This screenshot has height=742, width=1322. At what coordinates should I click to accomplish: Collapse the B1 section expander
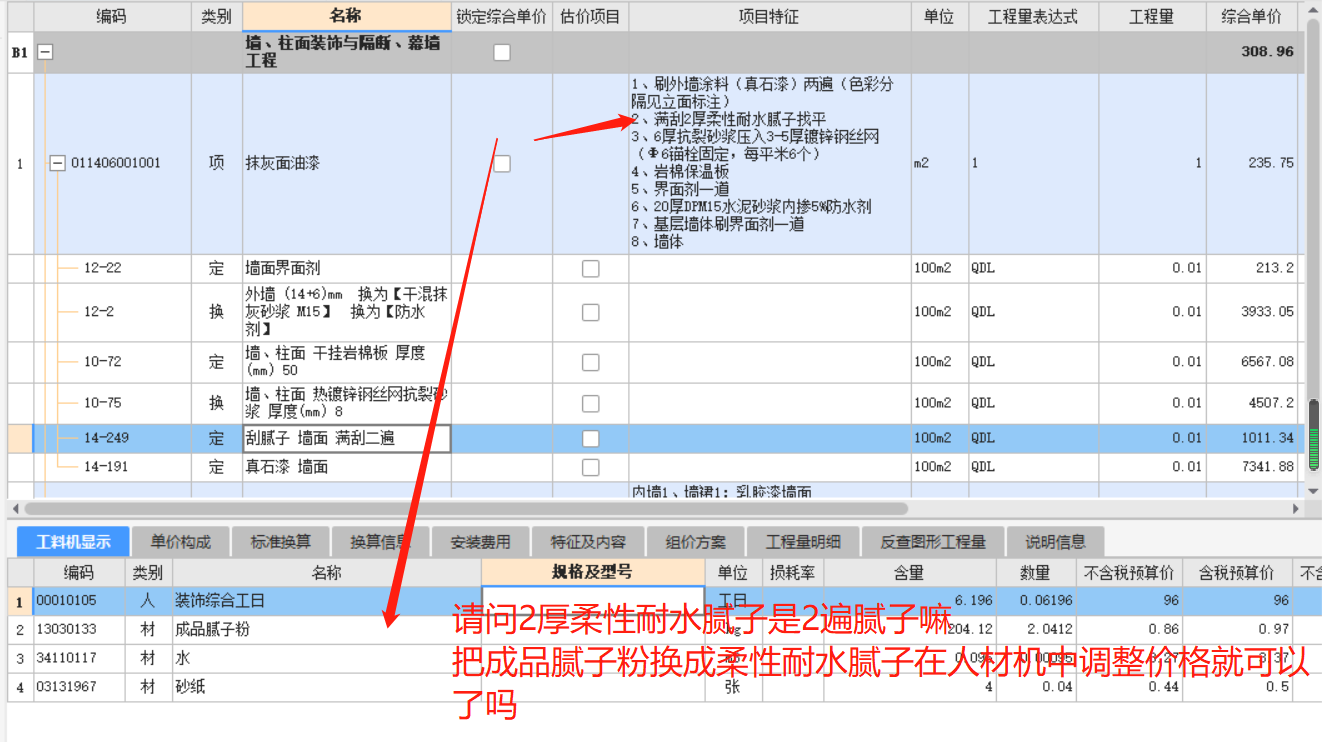coord(44,52)
